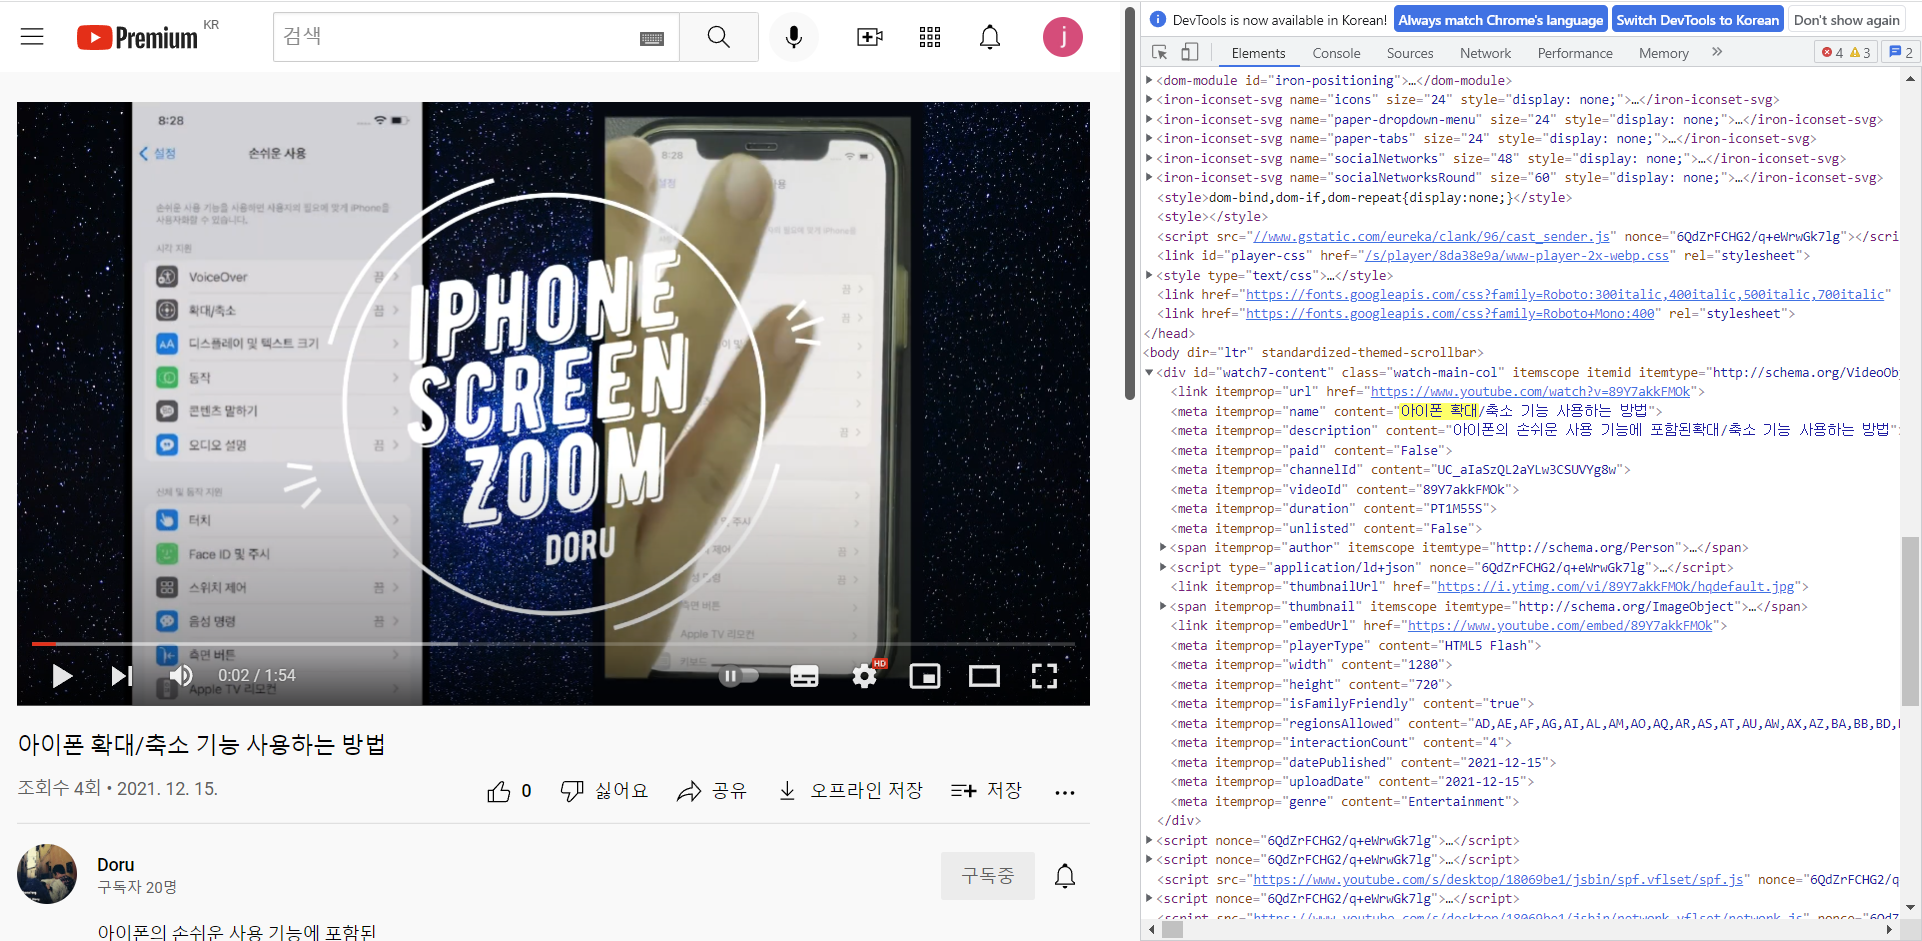Switch to theater mode
The height and width of the screenshot is (941, 1922).
[x=984, y=676]
